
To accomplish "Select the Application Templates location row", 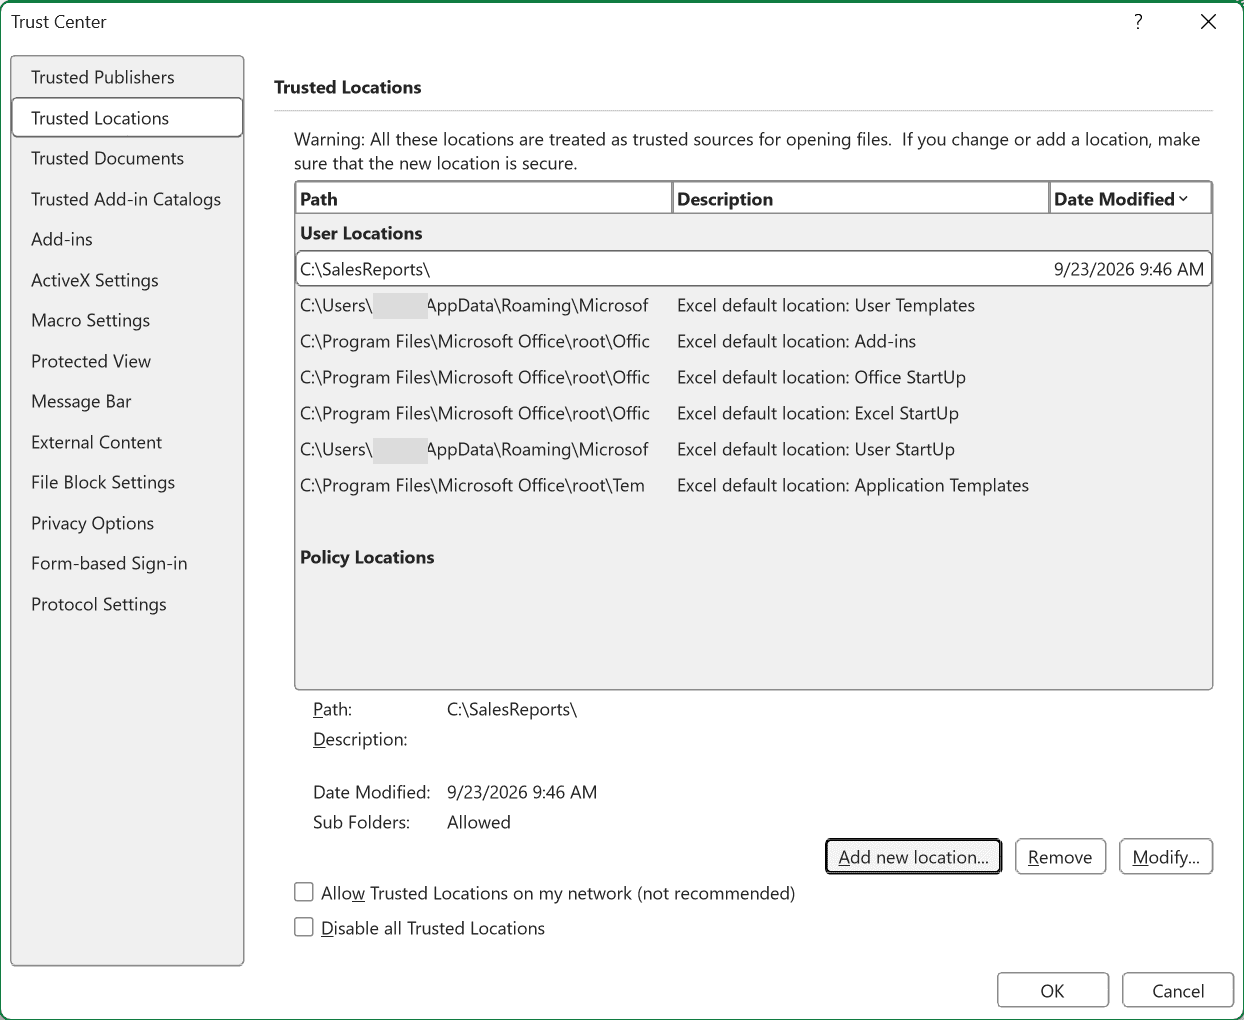I will pos(754,485).
